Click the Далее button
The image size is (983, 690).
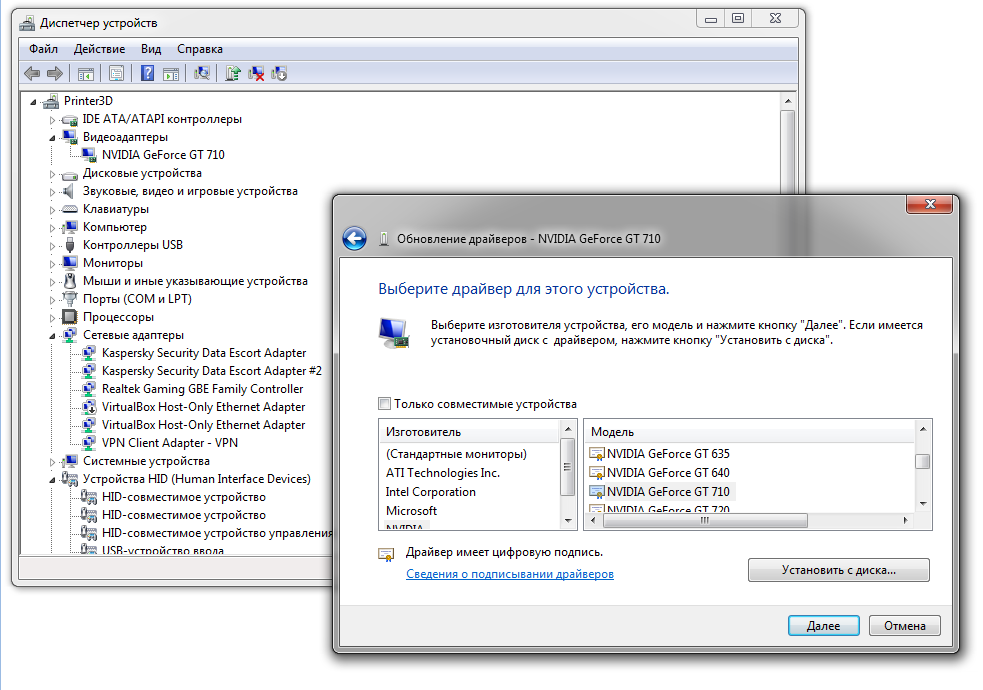pos(823,624)
